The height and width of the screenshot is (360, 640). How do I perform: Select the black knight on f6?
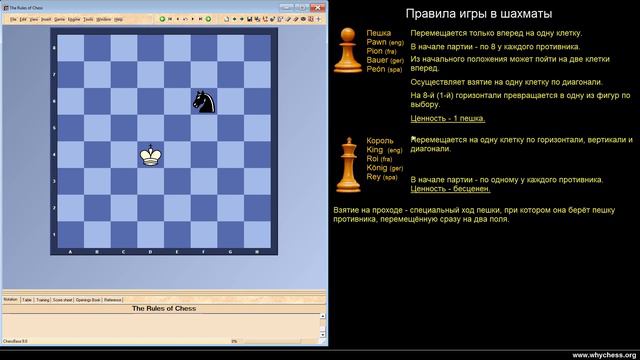[204, 101]
